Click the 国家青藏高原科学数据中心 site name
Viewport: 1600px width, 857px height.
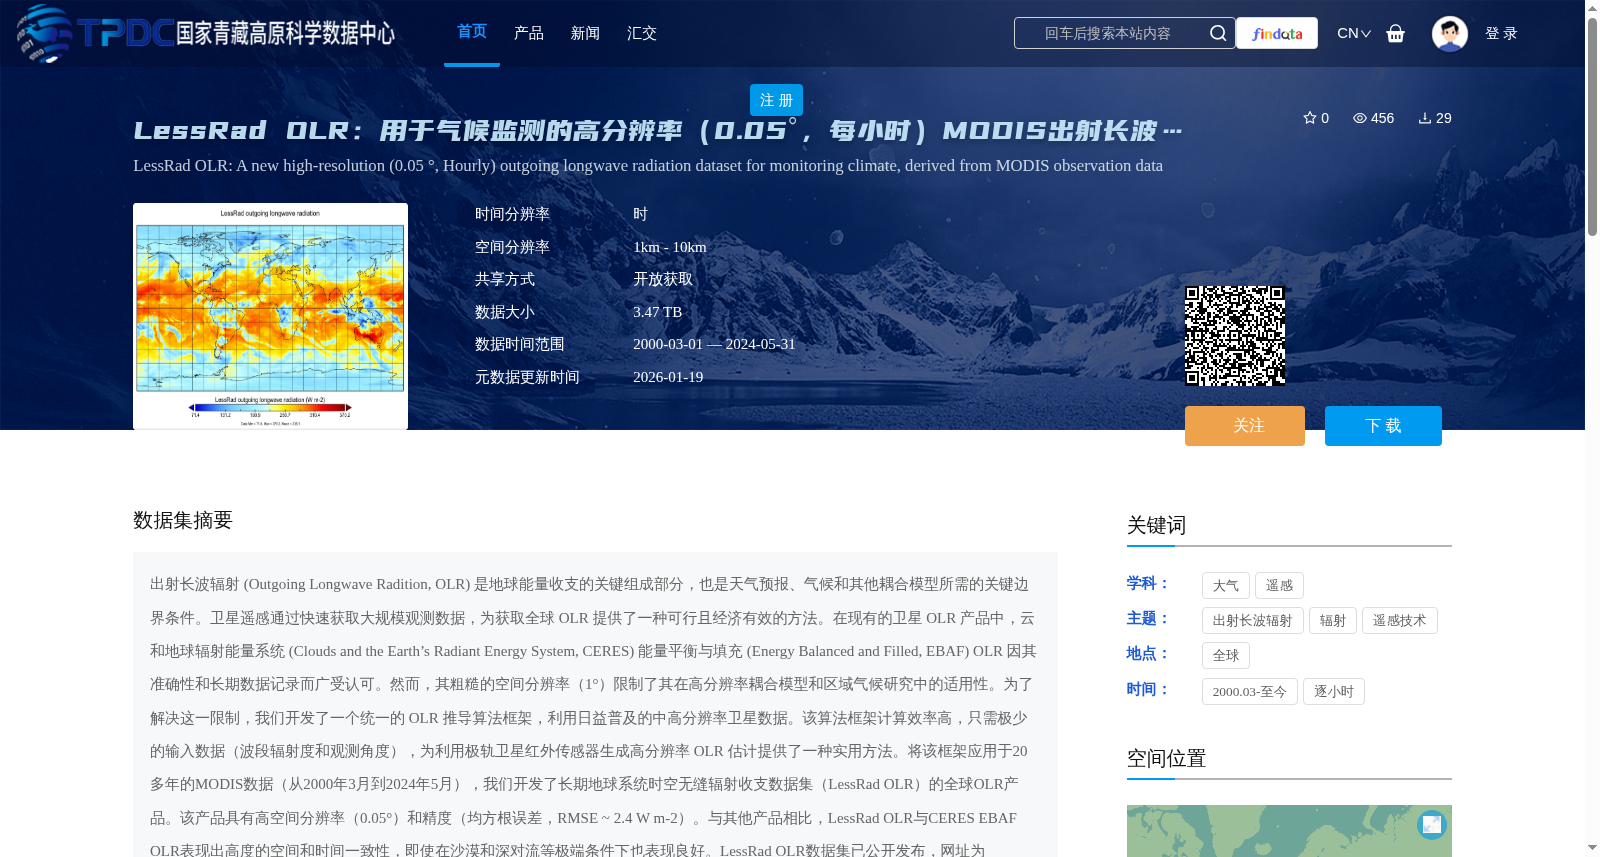tap(285, 33)
